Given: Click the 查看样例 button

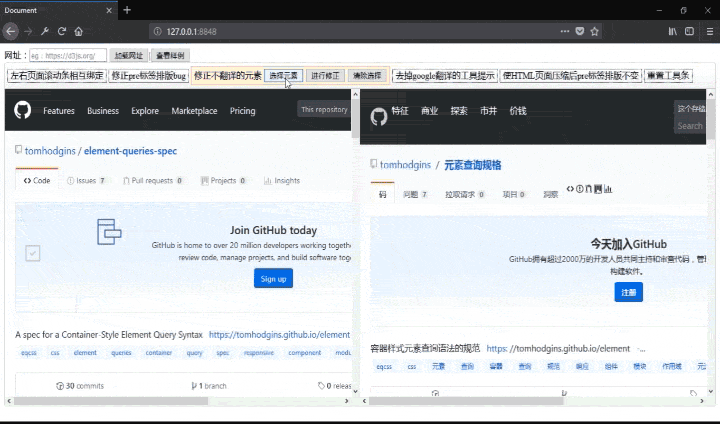Looking at the screenshot, I should tap(170, 56).
